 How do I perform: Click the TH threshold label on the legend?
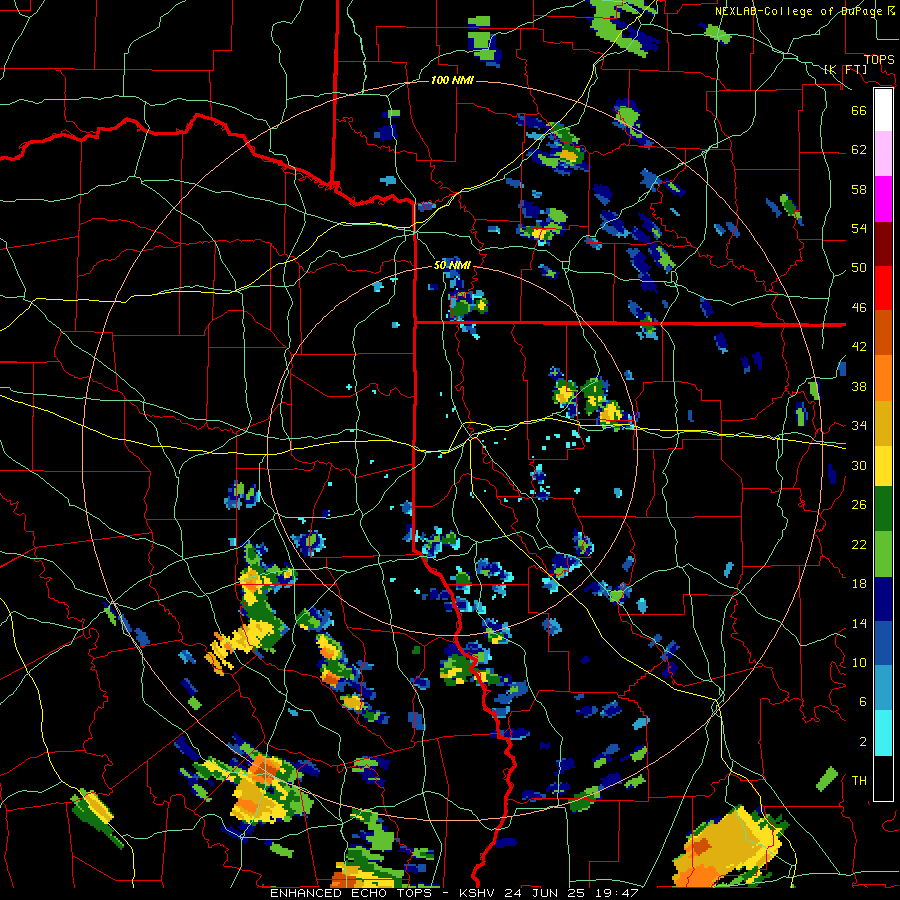click(859, 781)
